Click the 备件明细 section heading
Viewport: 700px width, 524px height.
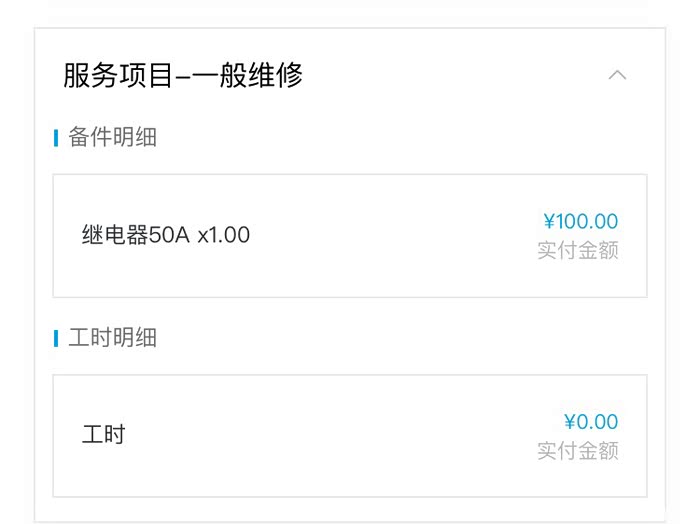pos(112,137)
